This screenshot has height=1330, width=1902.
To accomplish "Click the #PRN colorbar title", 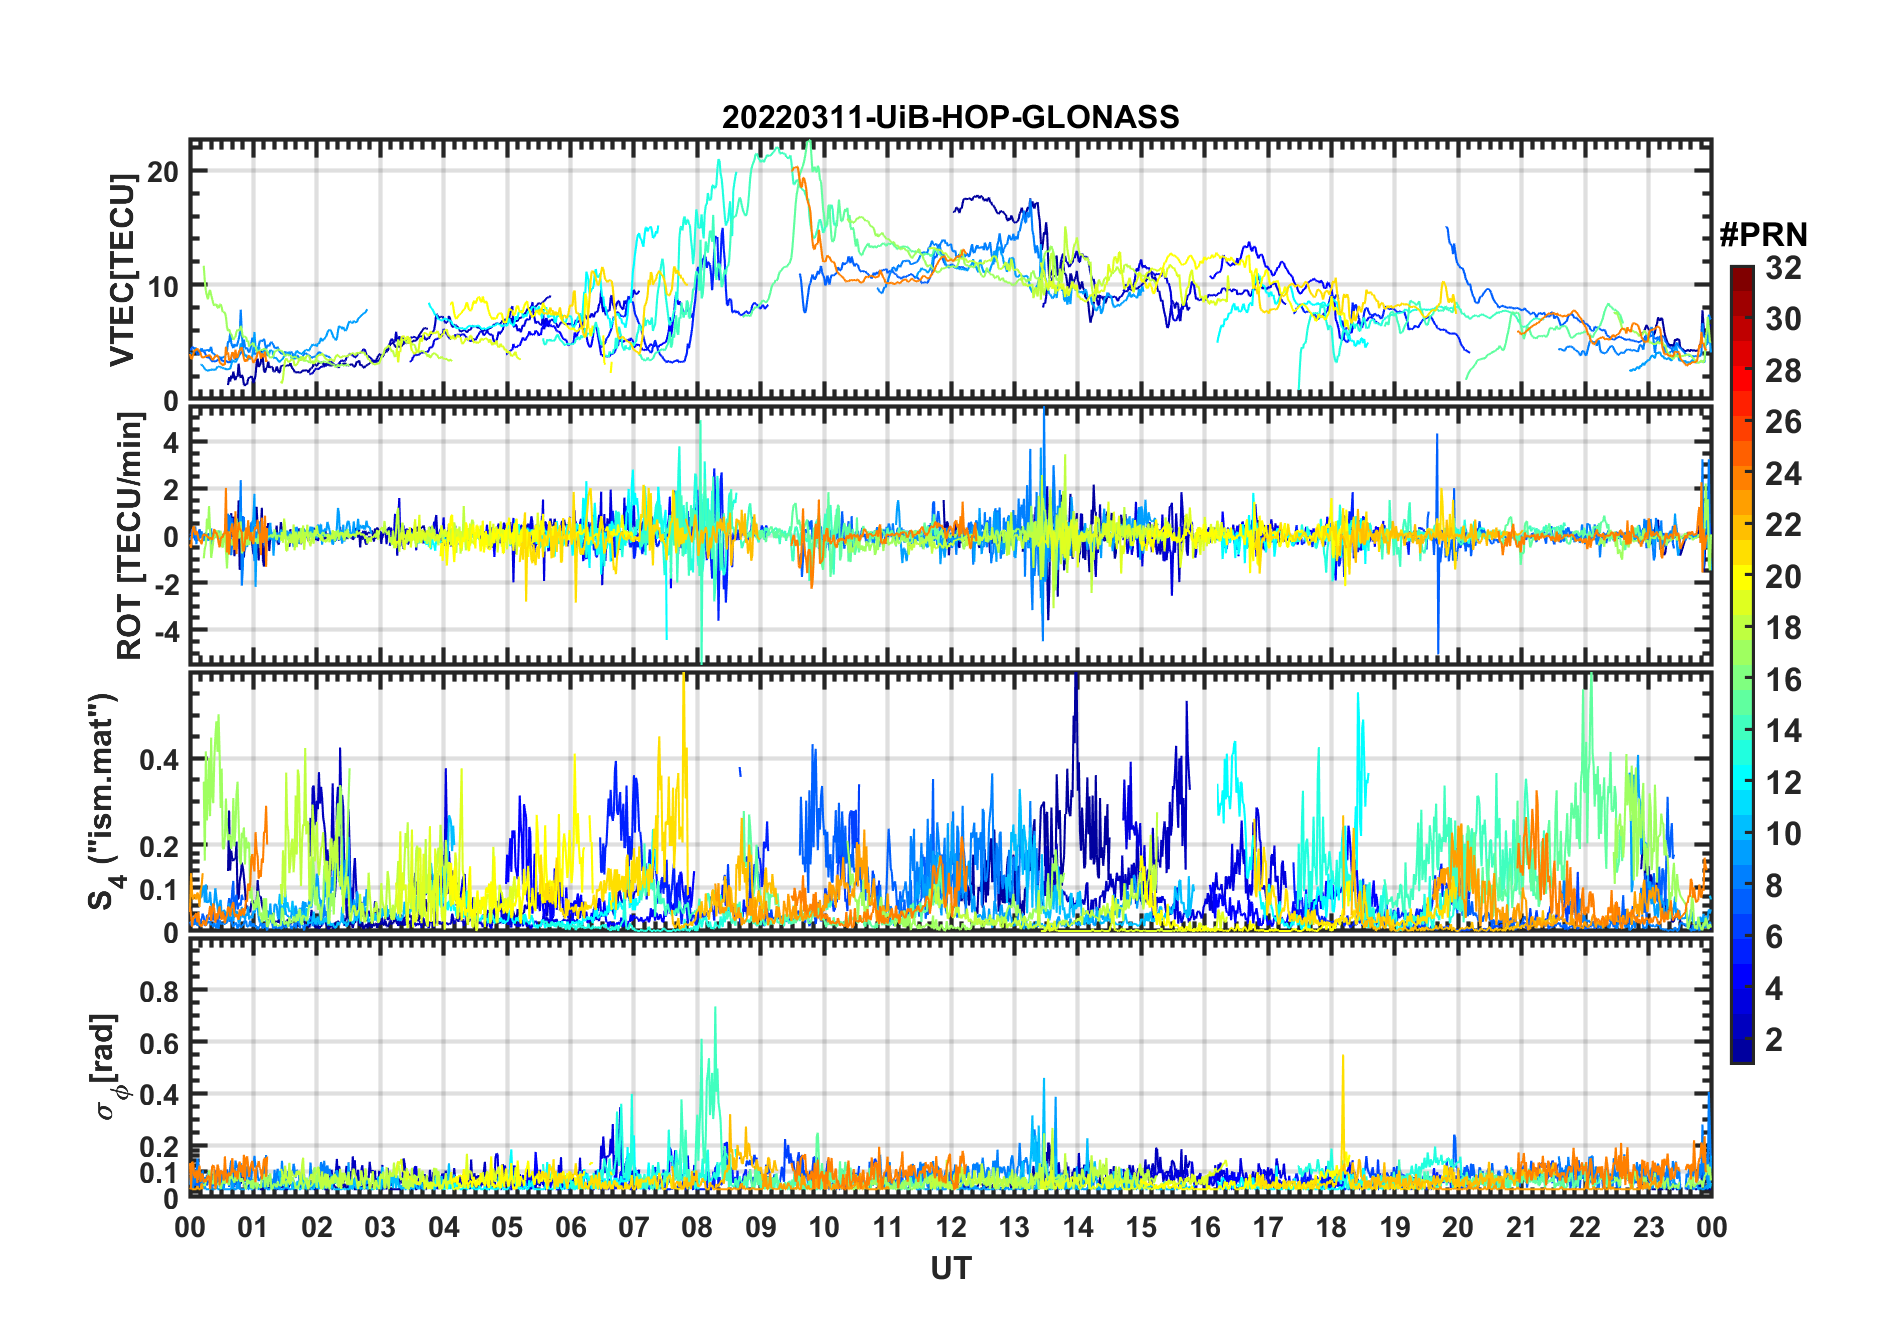I will click(1763, 235).
